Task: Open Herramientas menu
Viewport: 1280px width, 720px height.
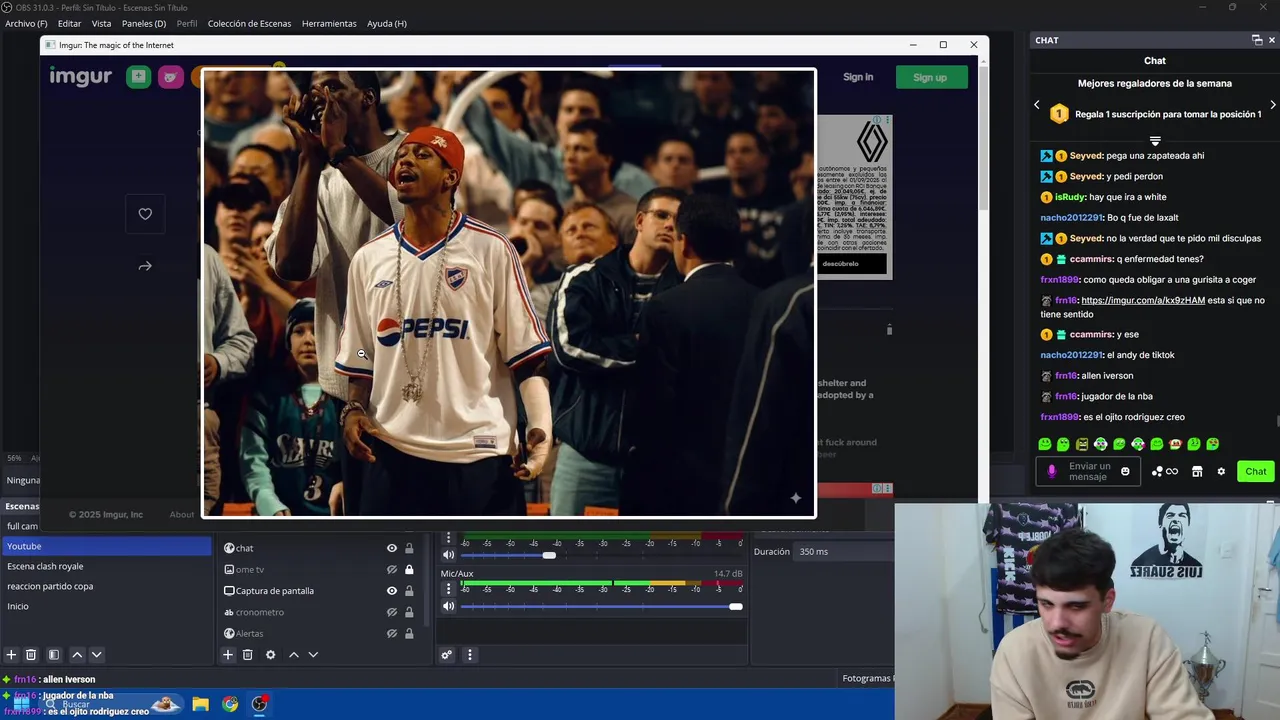Action: (x=329, y=23)
